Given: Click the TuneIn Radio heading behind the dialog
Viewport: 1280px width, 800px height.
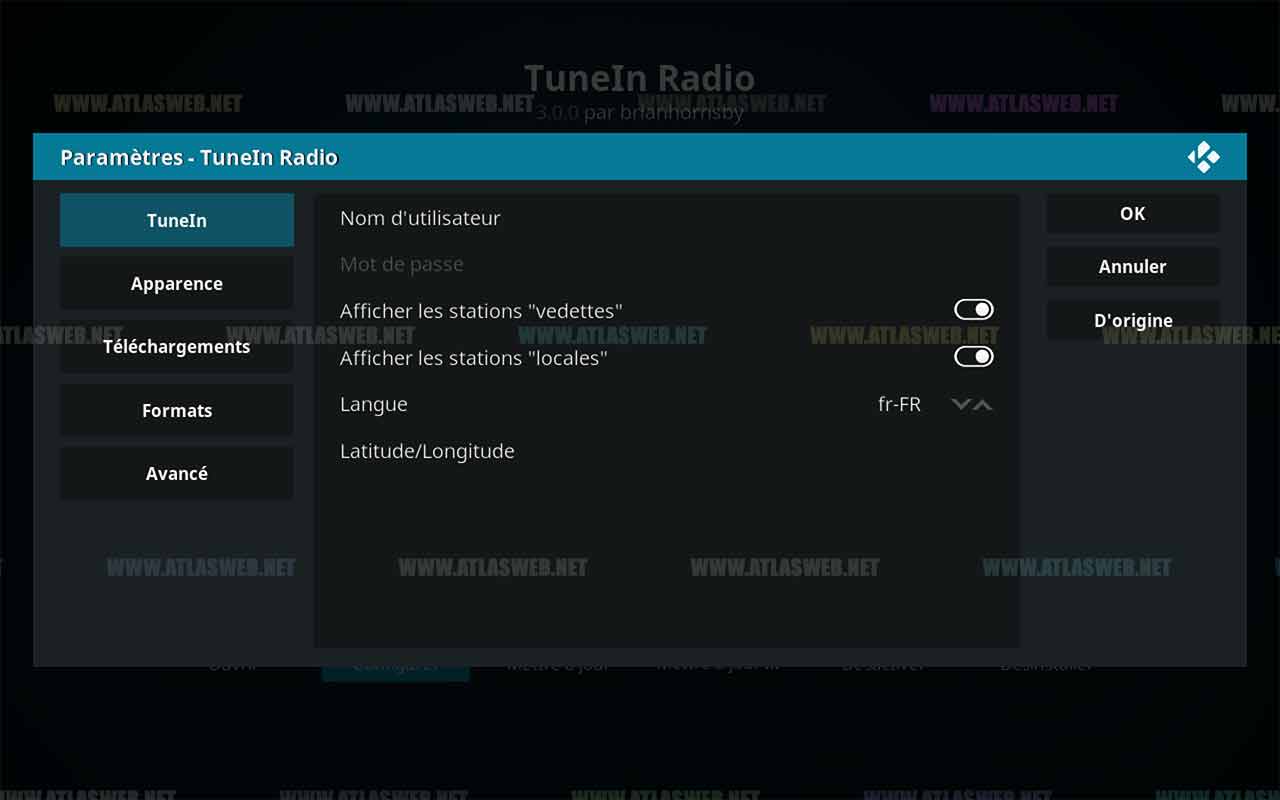Looking at the screenshot, I should 640,77.
